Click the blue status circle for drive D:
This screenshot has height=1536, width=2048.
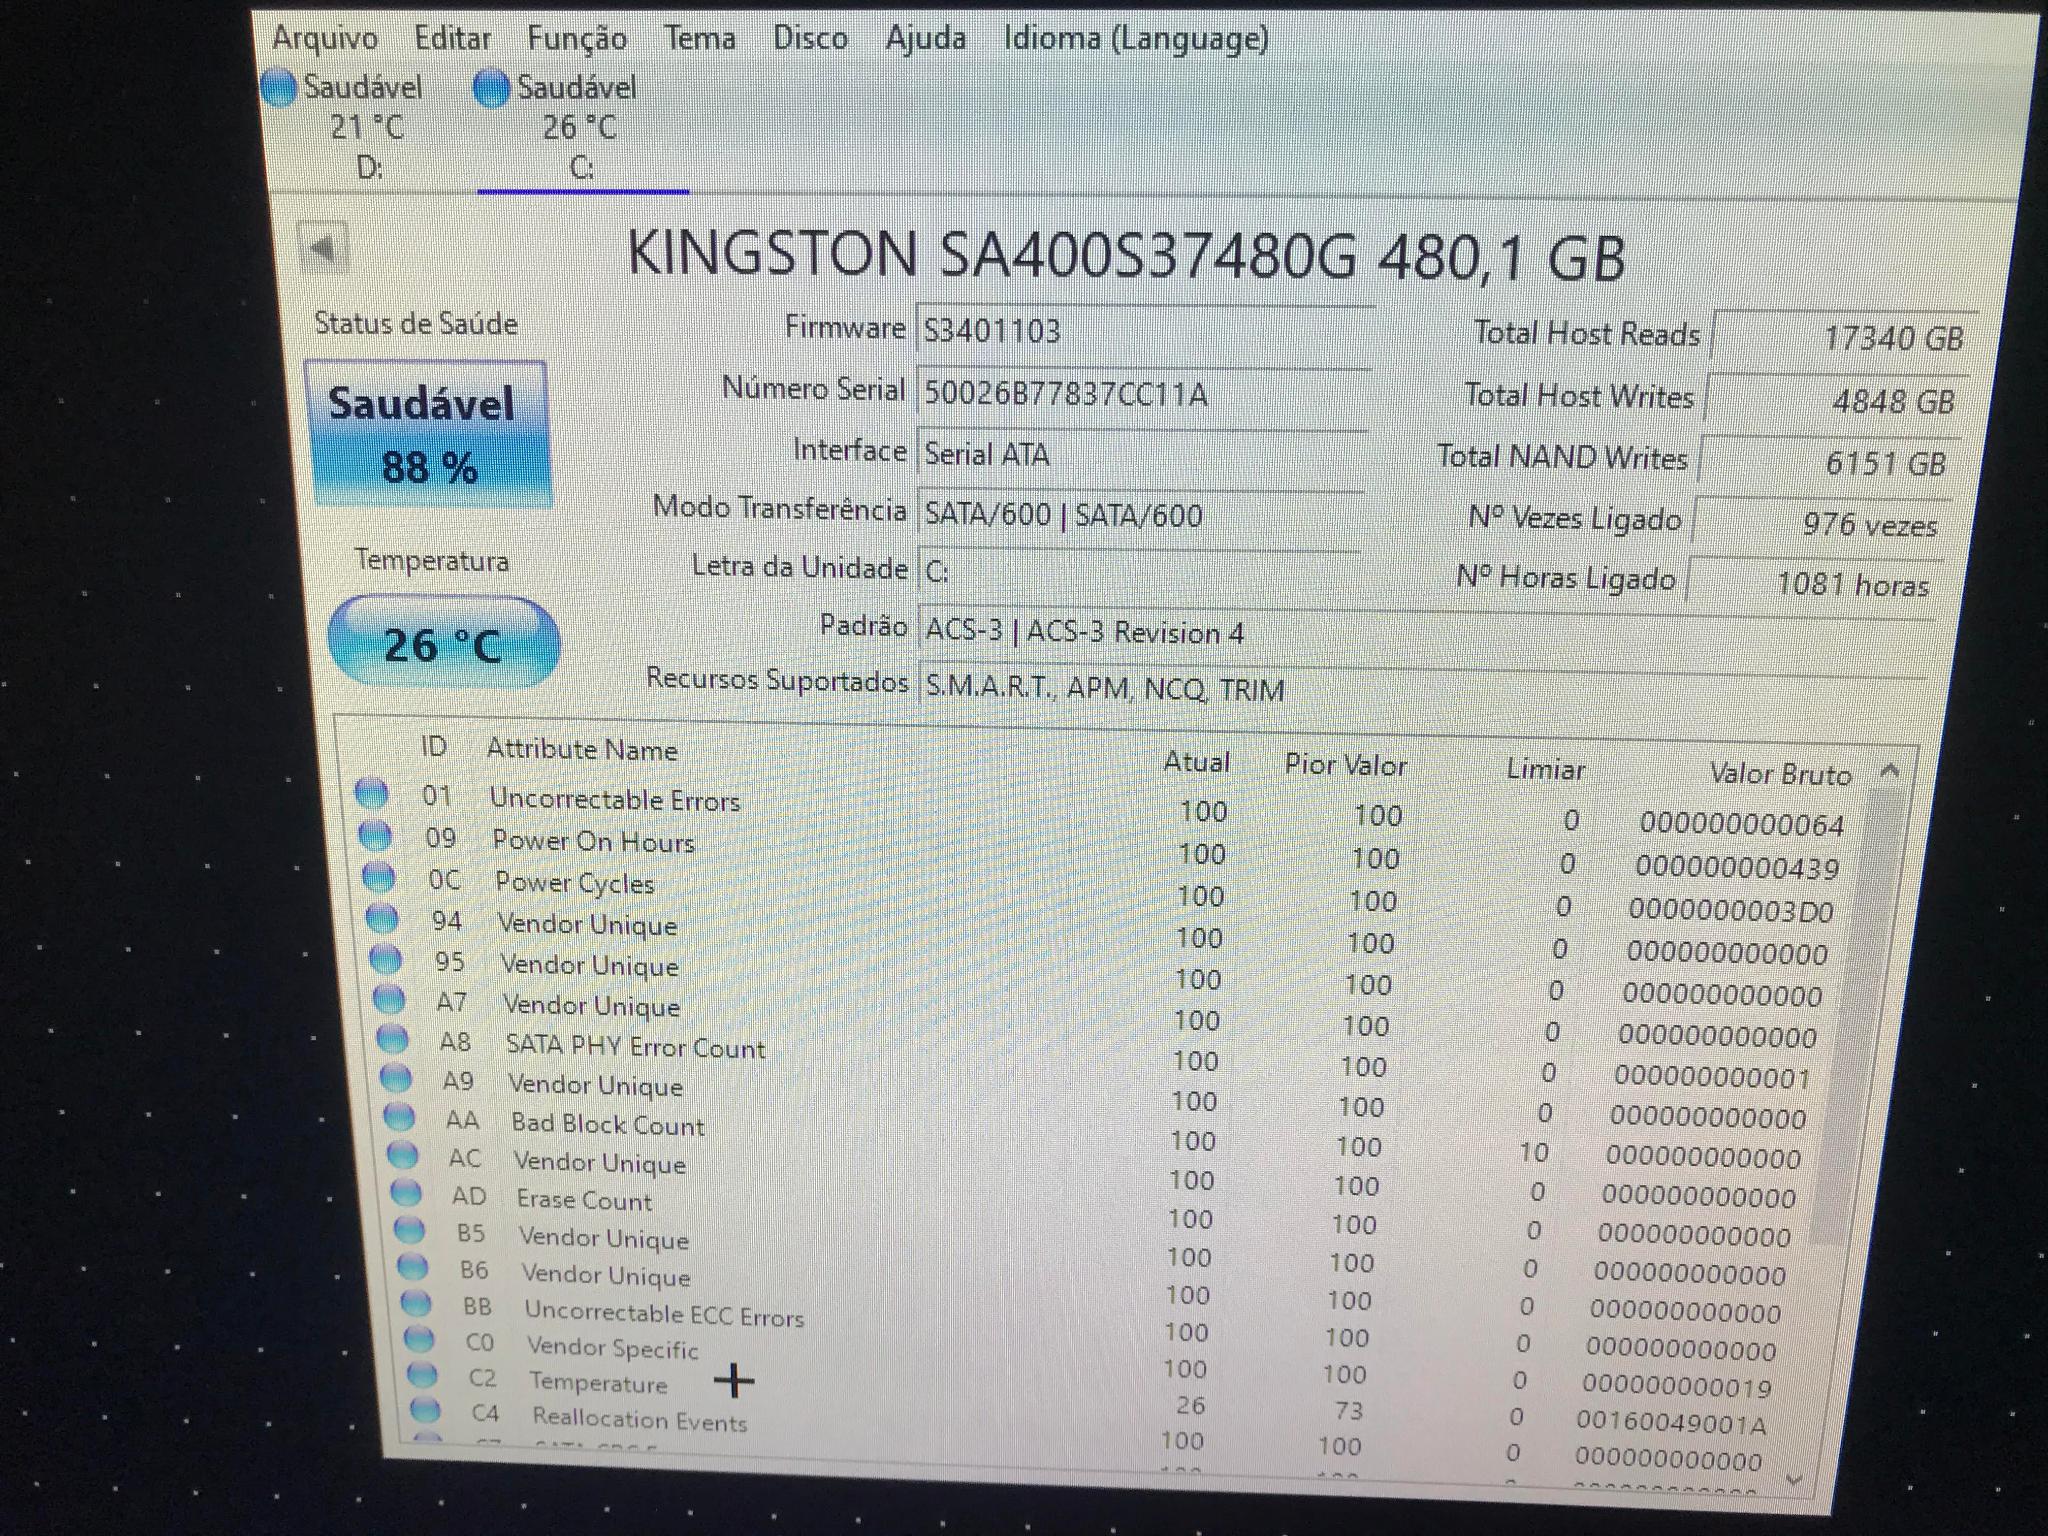[279, 88]
